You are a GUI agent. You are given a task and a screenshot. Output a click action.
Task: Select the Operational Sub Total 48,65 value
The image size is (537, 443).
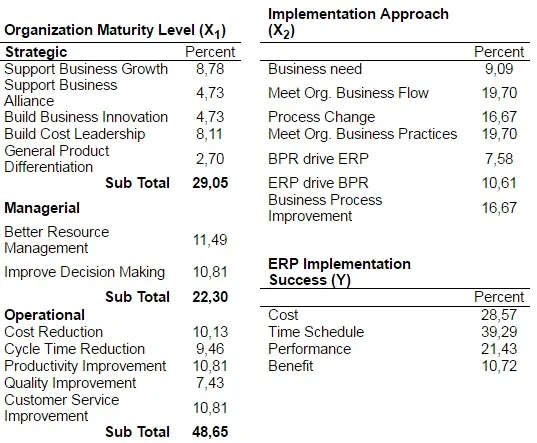tap(210, 432)
